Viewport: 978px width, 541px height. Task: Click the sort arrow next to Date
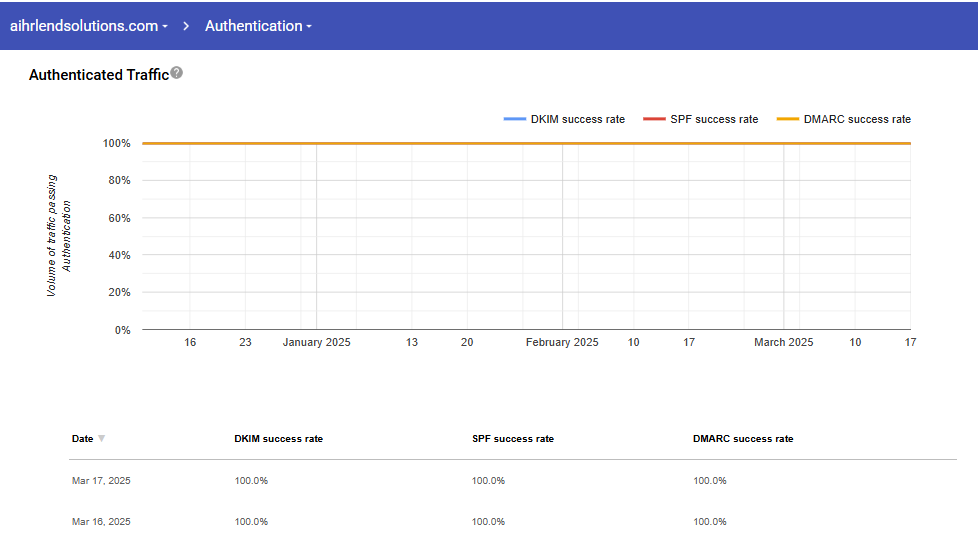click(x=101, y=439)
